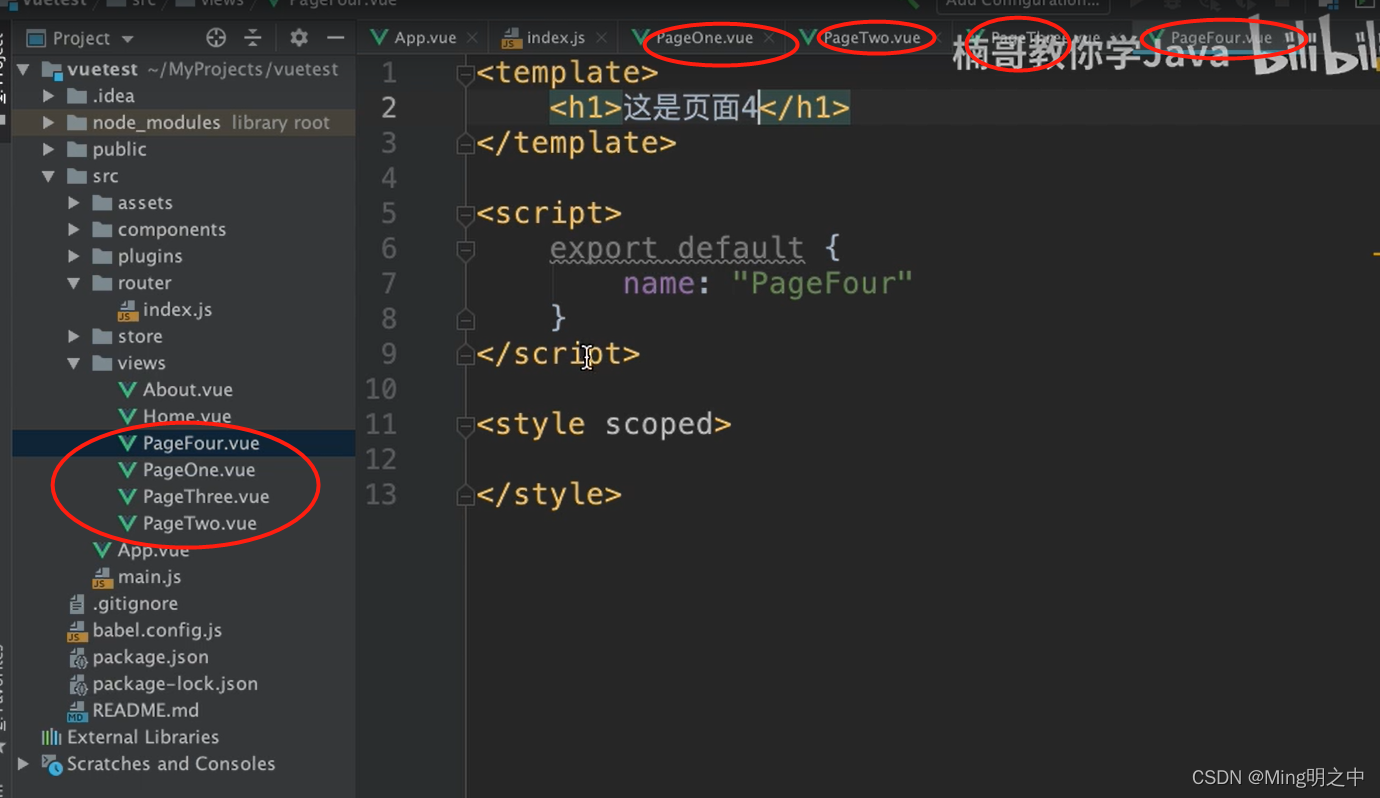Click the library icon beside External Libraries
Image resolution: width=1380 pixels, height=798 pixels.
pyautogui.click(x=51, y=738)
